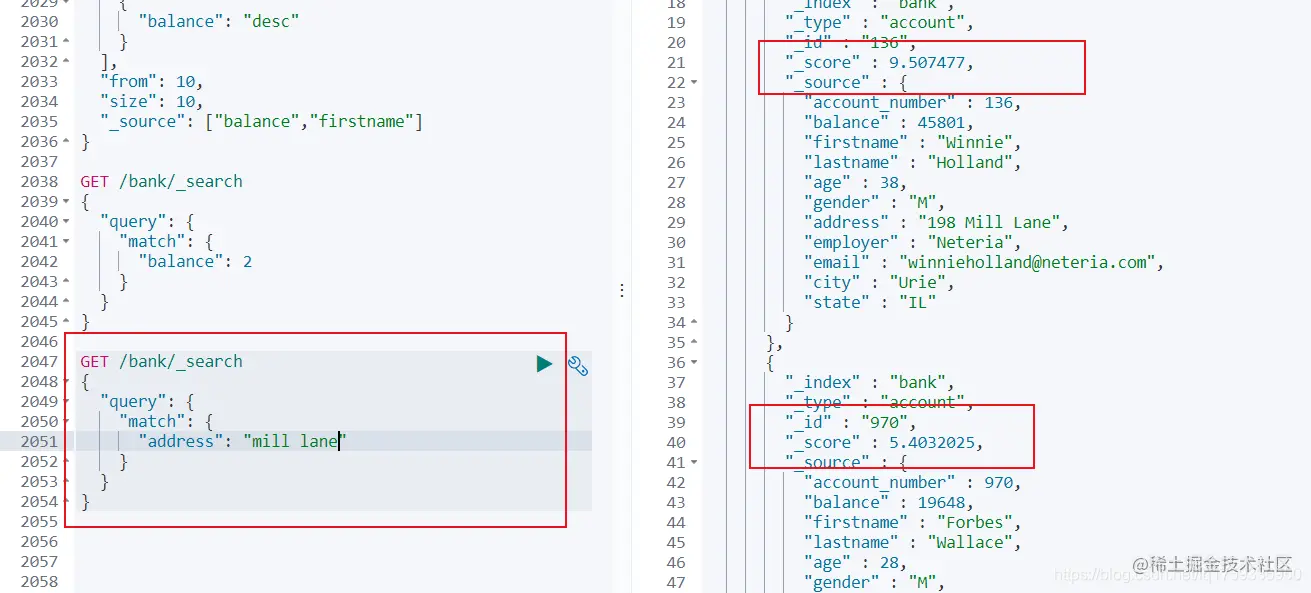
Task: Click the state "IL" line
Action: (869, 302)
